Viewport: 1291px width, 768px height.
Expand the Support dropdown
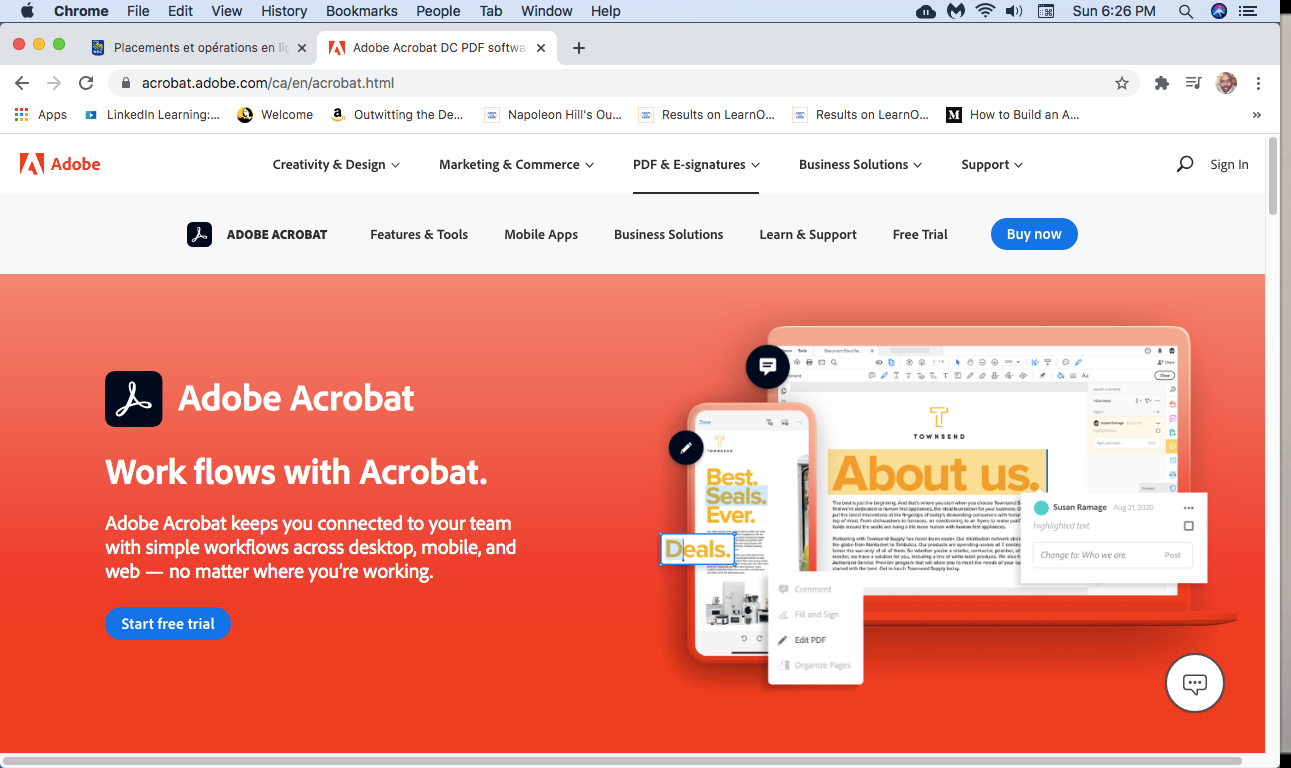pyautogui.click(x=992, y=164)
